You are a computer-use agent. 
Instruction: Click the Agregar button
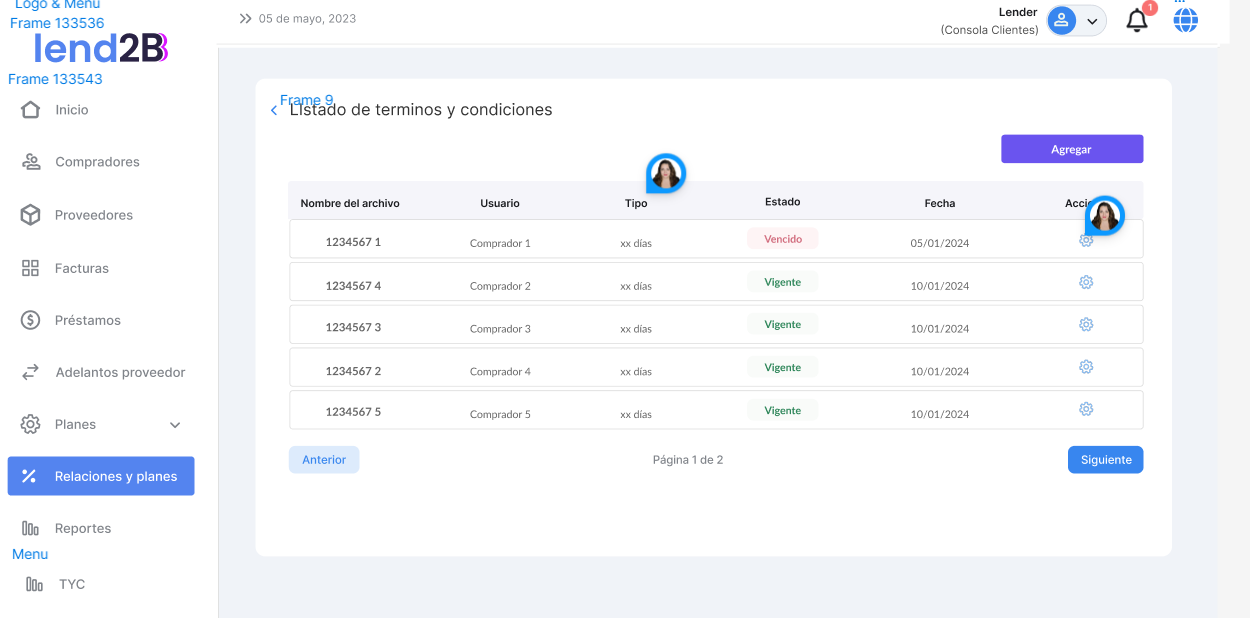pos(1071,149)
